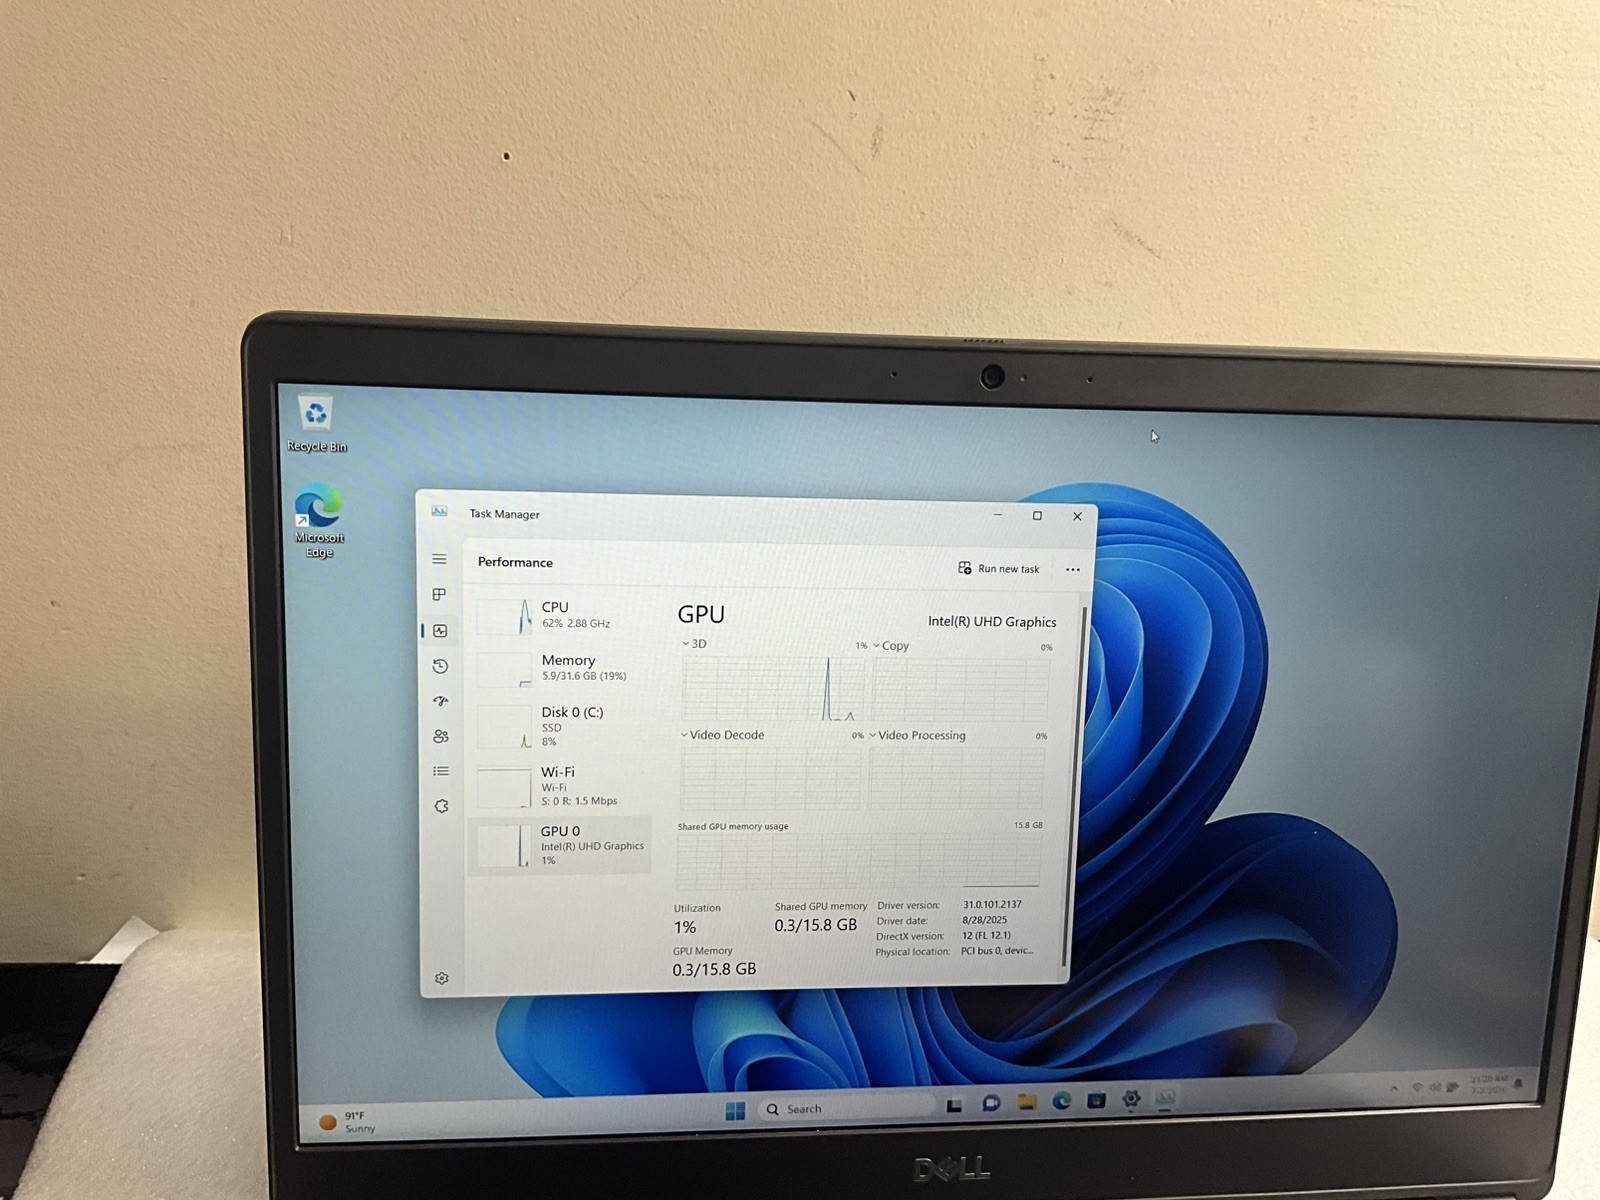Minimize the Task Manager window
This screenshot has height=1200, width=1600.
pos(997,515)
